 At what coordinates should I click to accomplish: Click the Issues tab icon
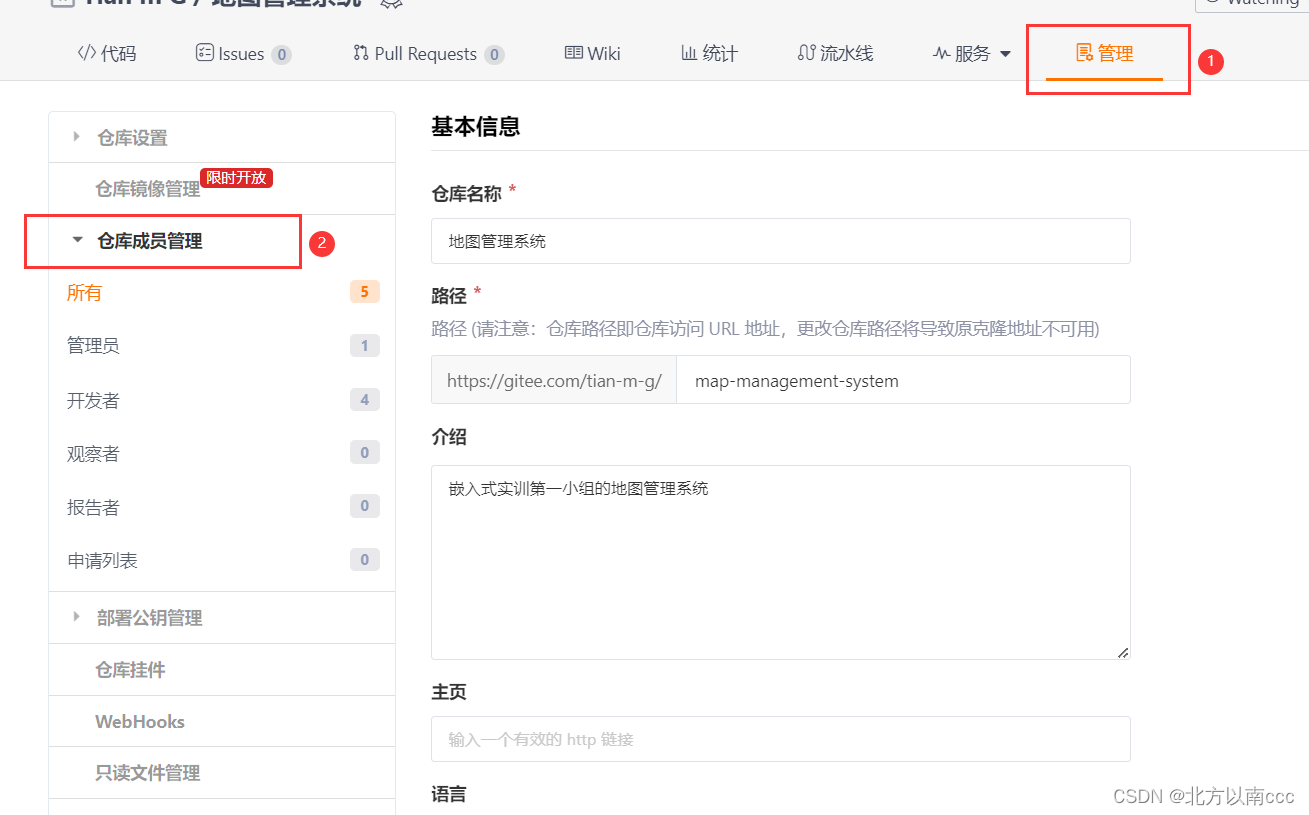(x=204, y=53)
